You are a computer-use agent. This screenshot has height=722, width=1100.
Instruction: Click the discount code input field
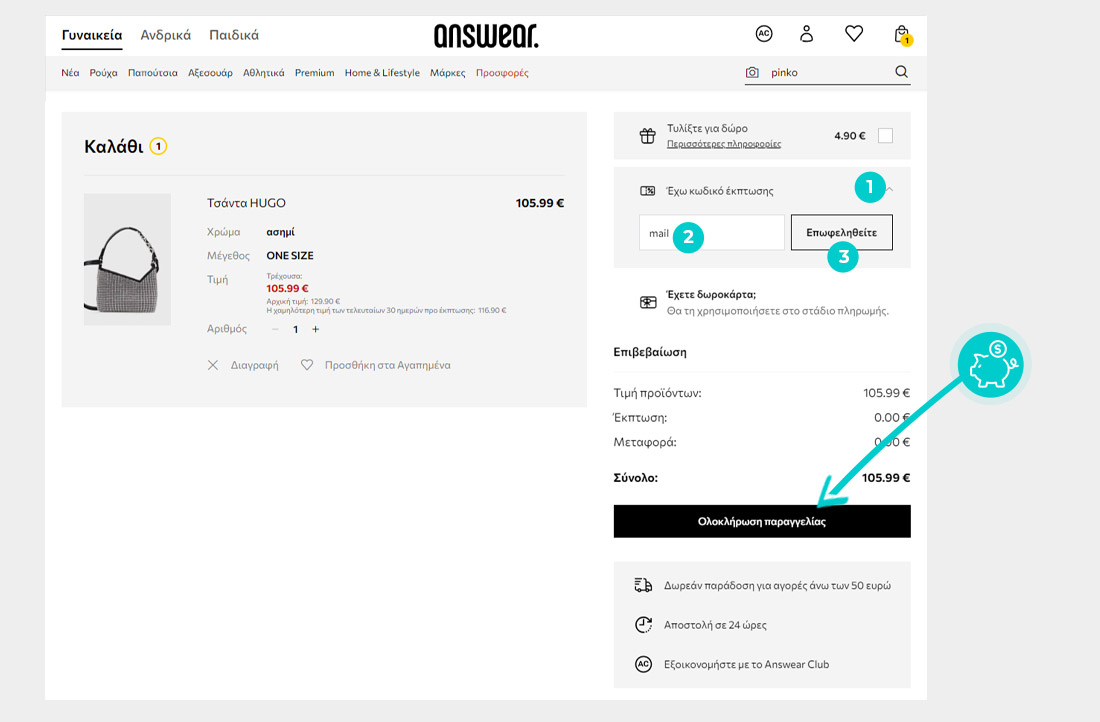pos(711,232)
